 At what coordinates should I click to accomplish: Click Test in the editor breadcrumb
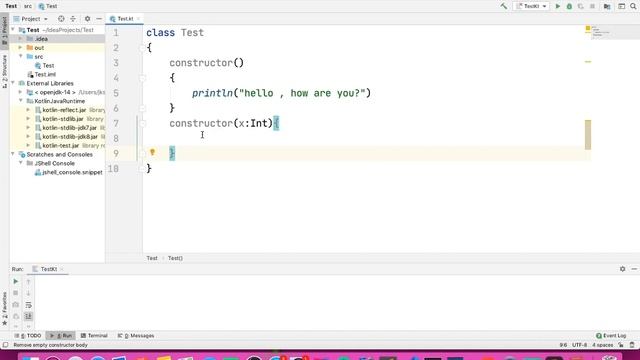click(152, 258)
